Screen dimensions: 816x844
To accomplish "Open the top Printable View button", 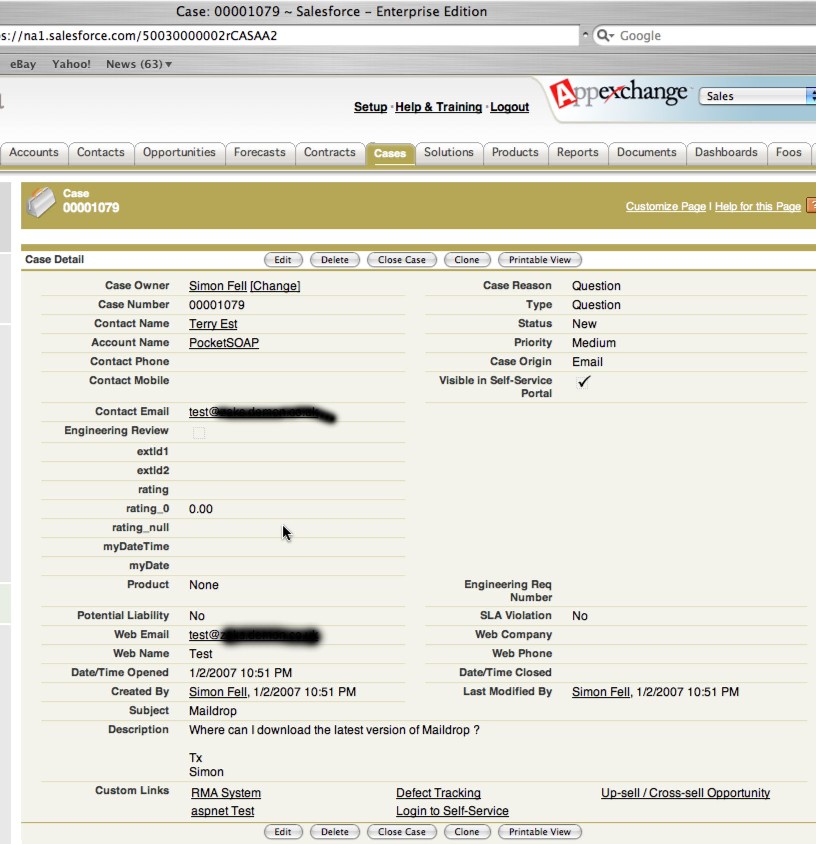I will coord(539,259).
